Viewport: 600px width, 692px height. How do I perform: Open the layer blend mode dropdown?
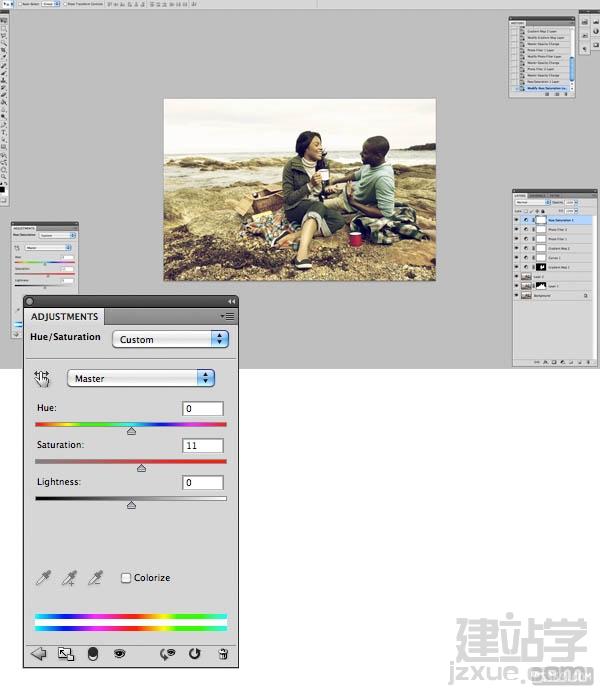(x=532, y=202)
